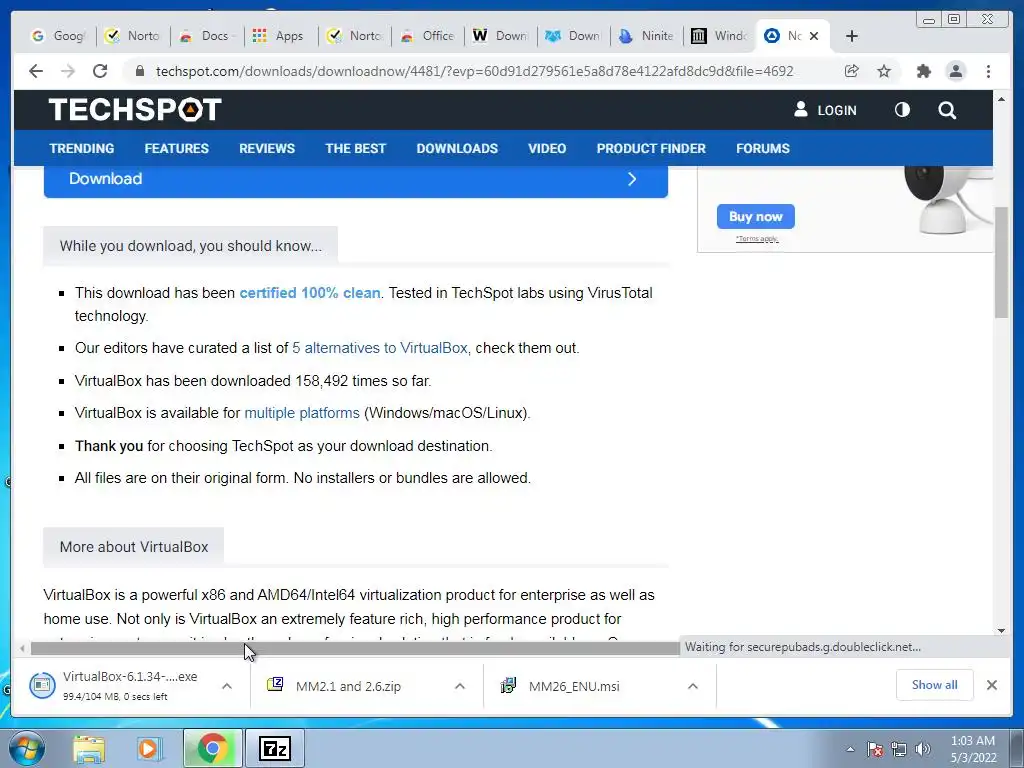This screenshot has width=1024, height=768.
Task: Open the DOWNLOADS menu item
Action: pos(457,148)
